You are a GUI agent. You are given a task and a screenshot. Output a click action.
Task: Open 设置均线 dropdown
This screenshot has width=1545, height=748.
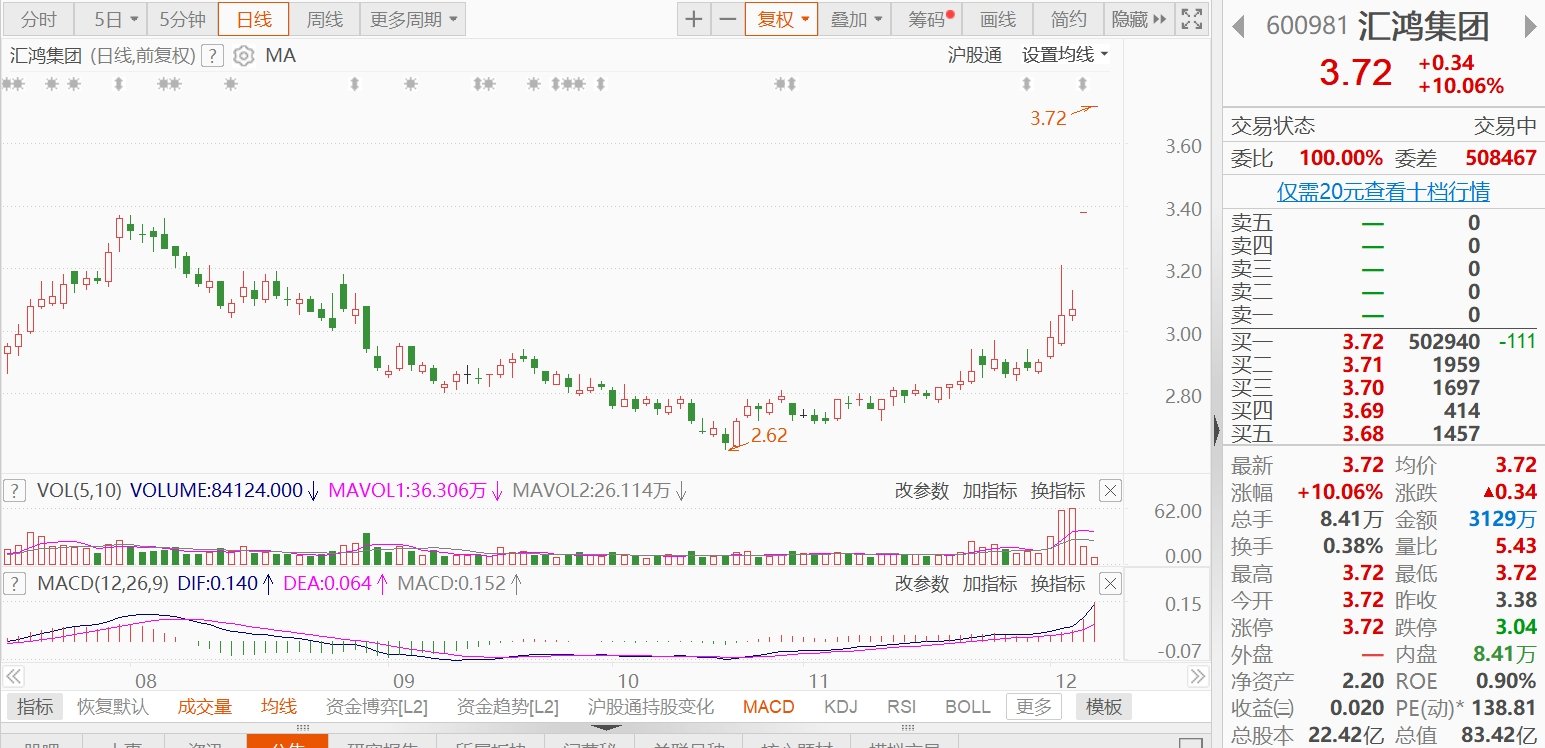point(1065,56)
